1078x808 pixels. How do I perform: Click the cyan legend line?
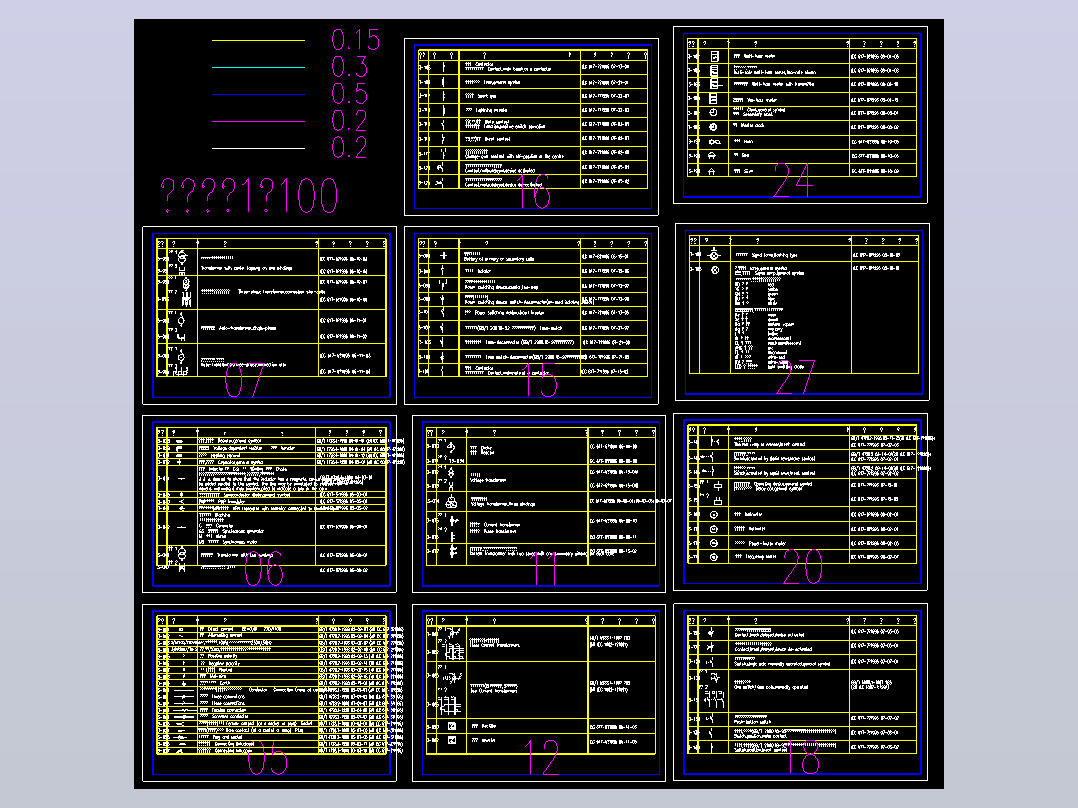click(258, 67)
